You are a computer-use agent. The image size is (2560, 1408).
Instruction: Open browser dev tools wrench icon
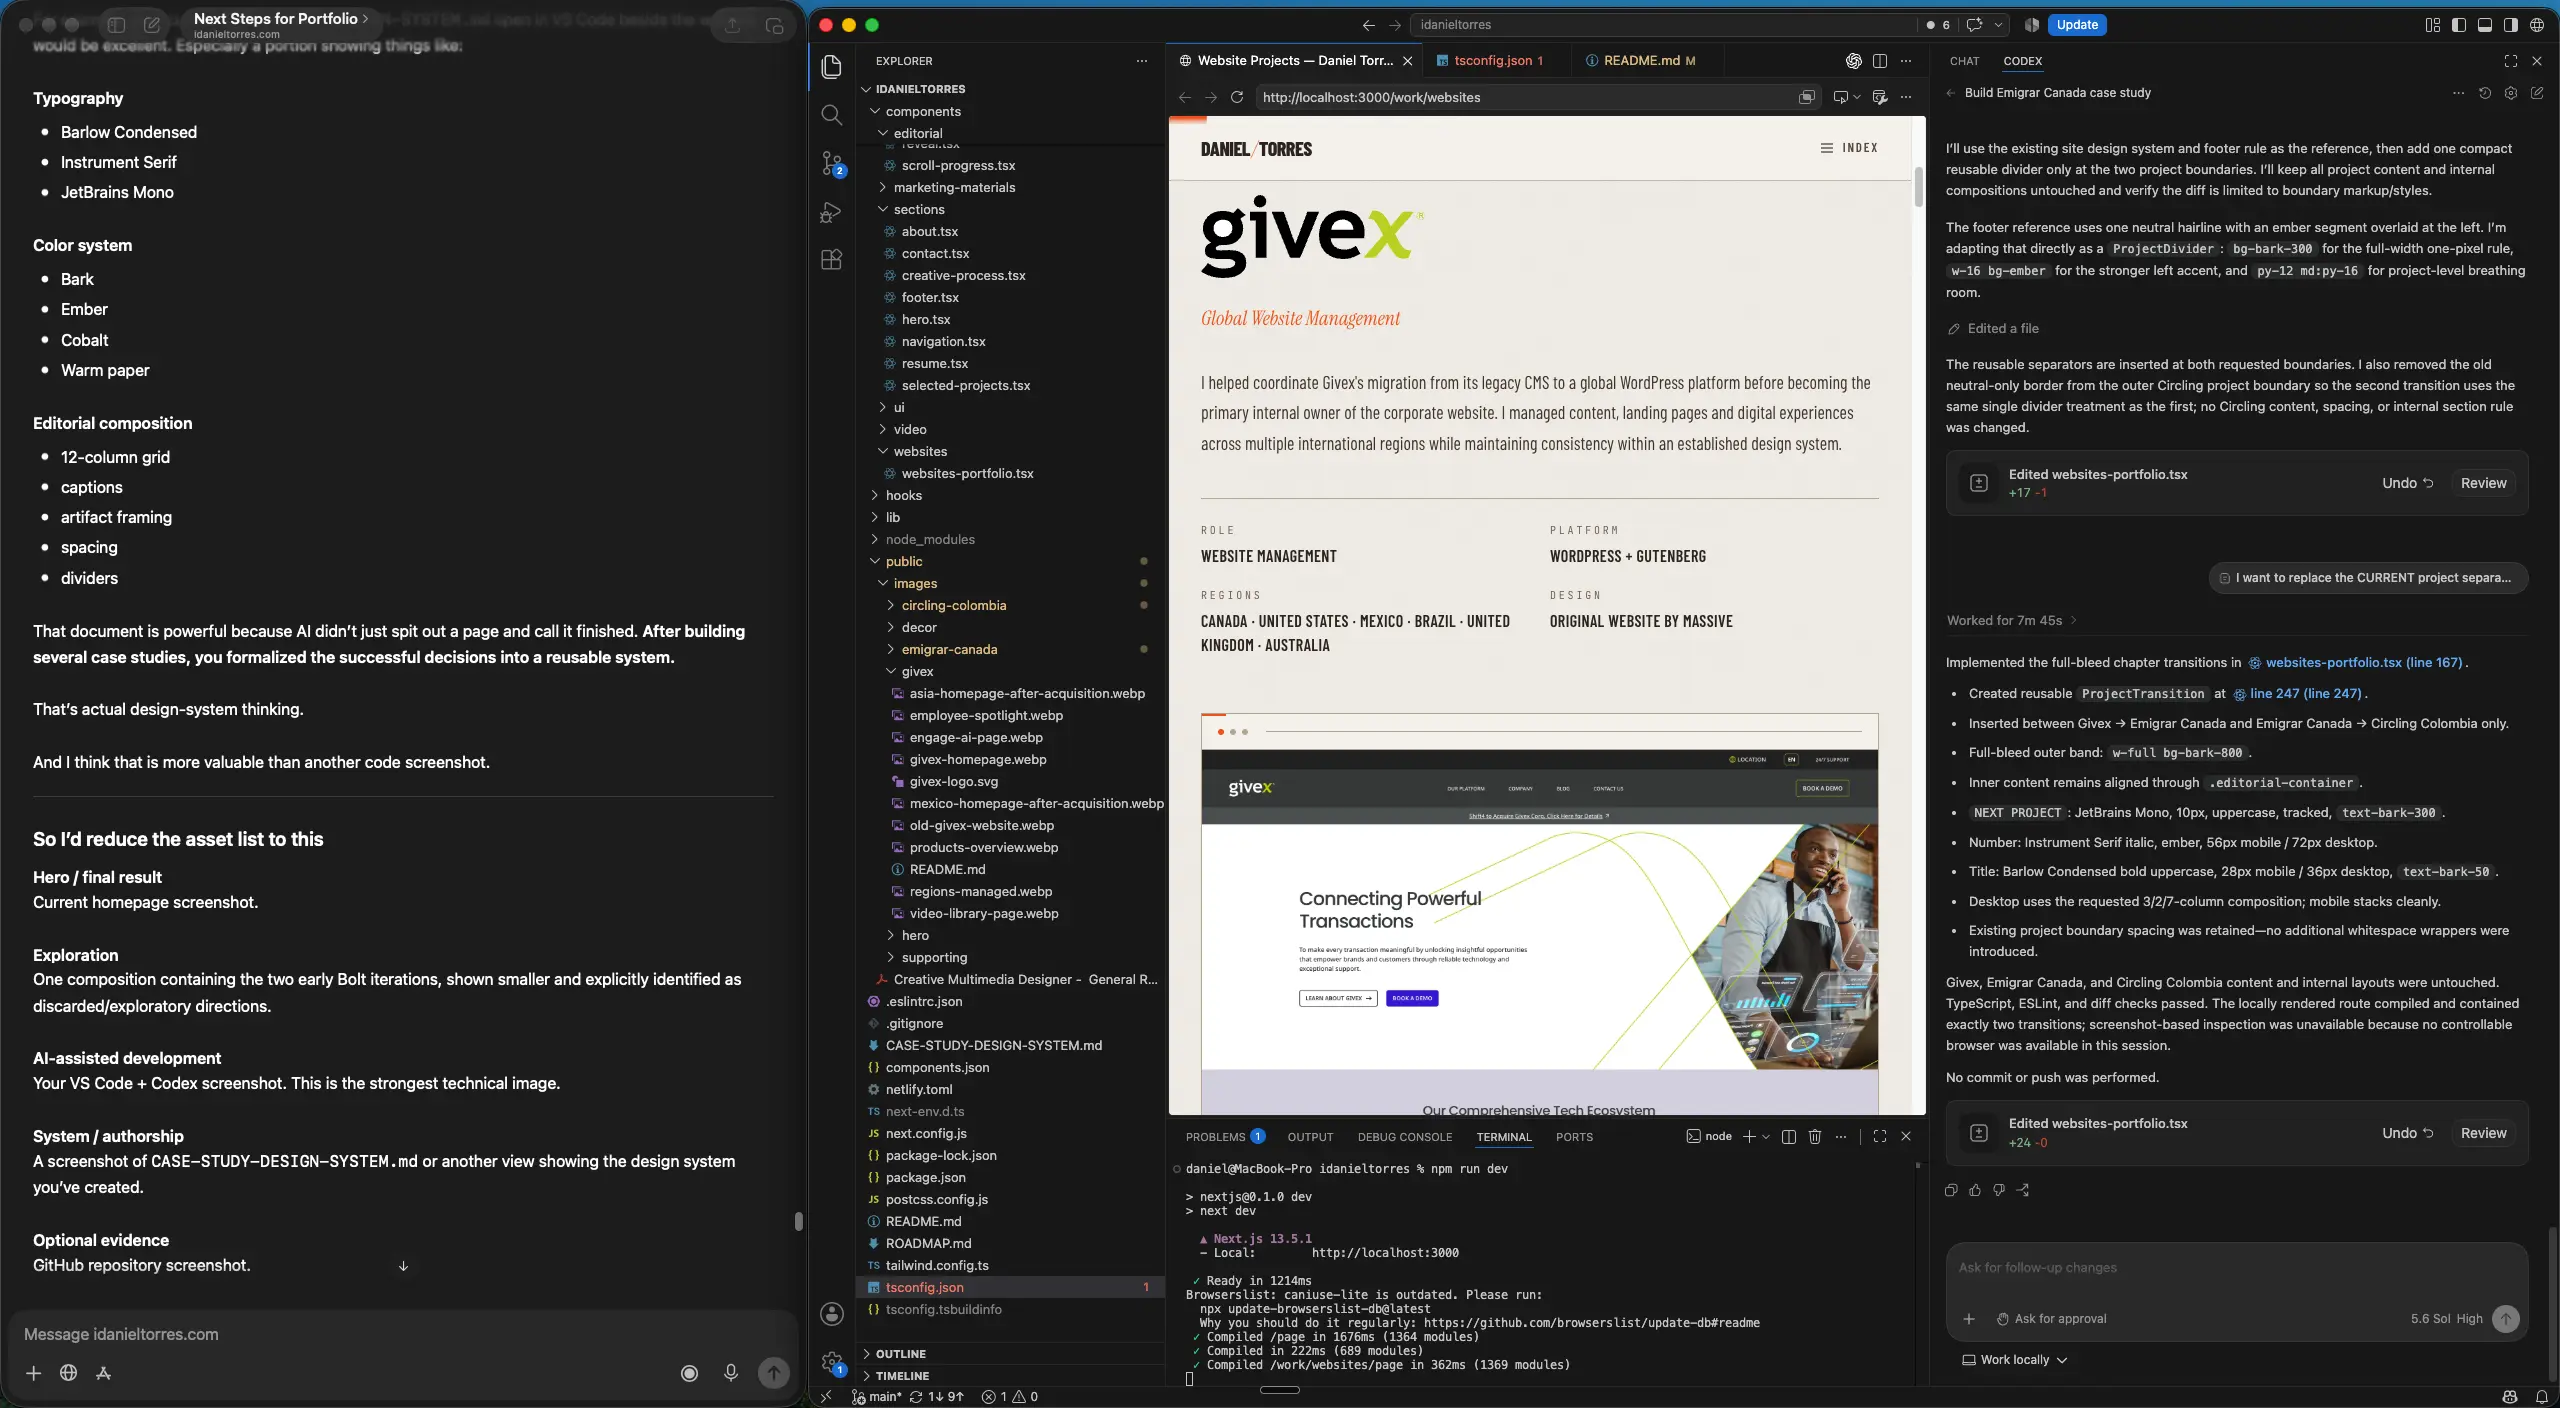point(1879,97)
